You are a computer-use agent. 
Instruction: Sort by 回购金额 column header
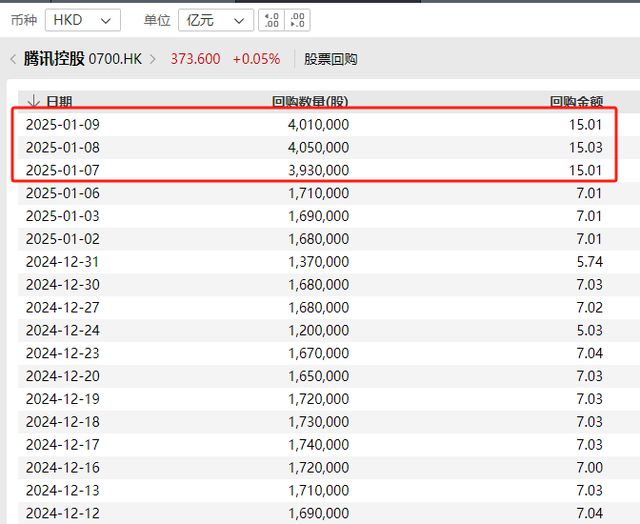(576, 101)
